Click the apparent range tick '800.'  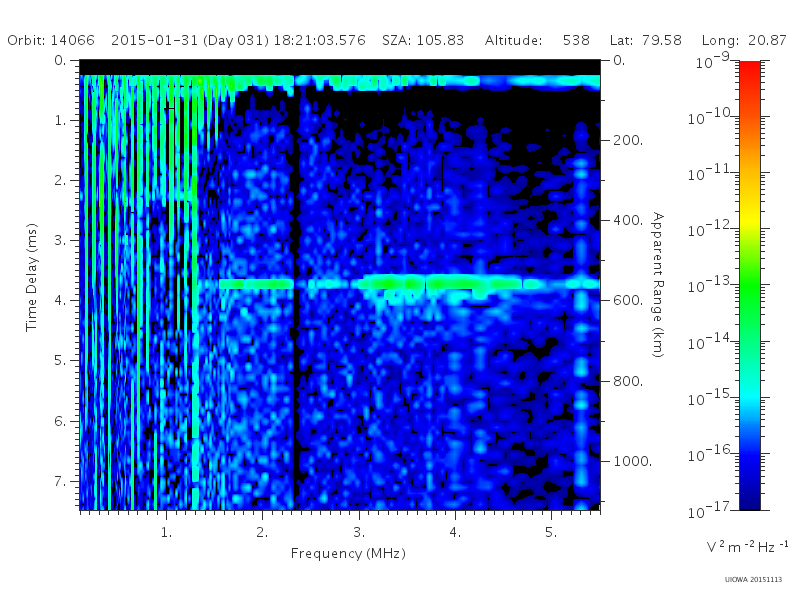[628, 381]
